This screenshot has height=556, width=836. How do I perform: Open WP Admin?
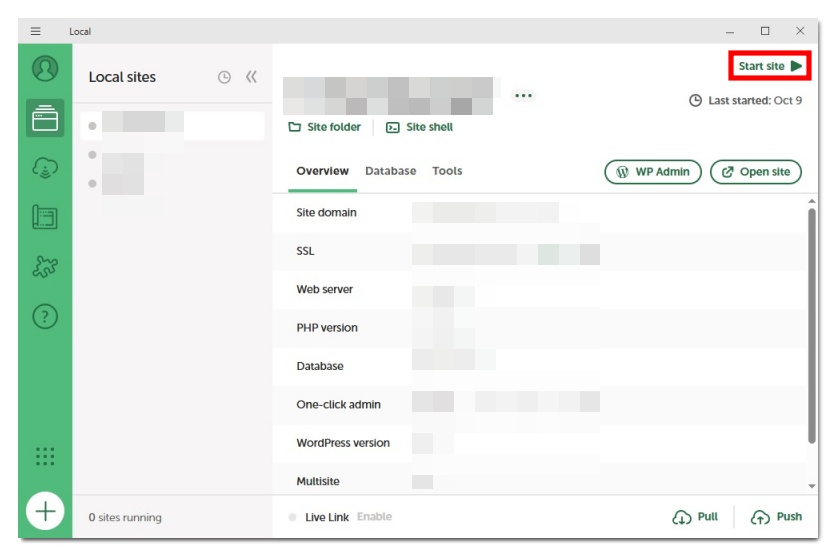click(x=653, y=172)
